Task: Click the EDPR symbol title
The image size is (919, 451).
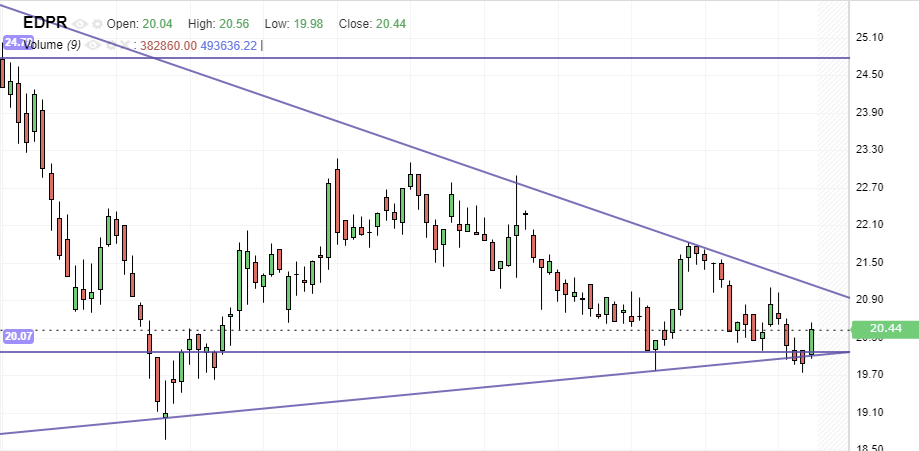Action: [45, 23]
